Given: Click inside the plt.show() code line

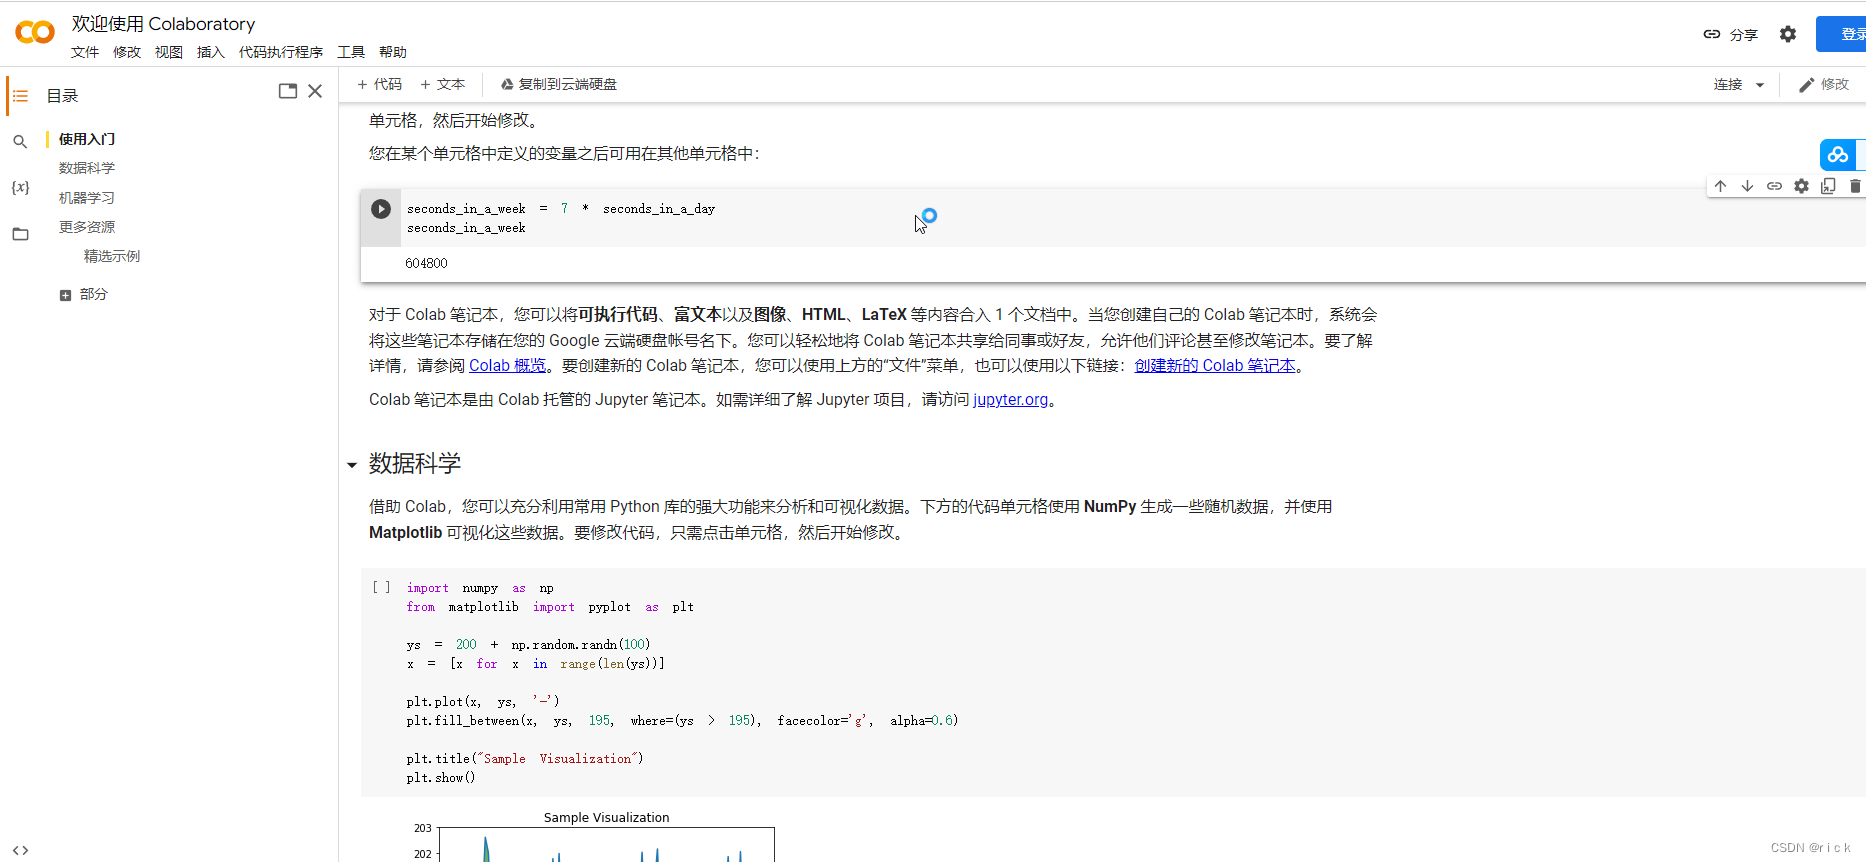Looking at the screenshot, I should click(x=441, y=778).
